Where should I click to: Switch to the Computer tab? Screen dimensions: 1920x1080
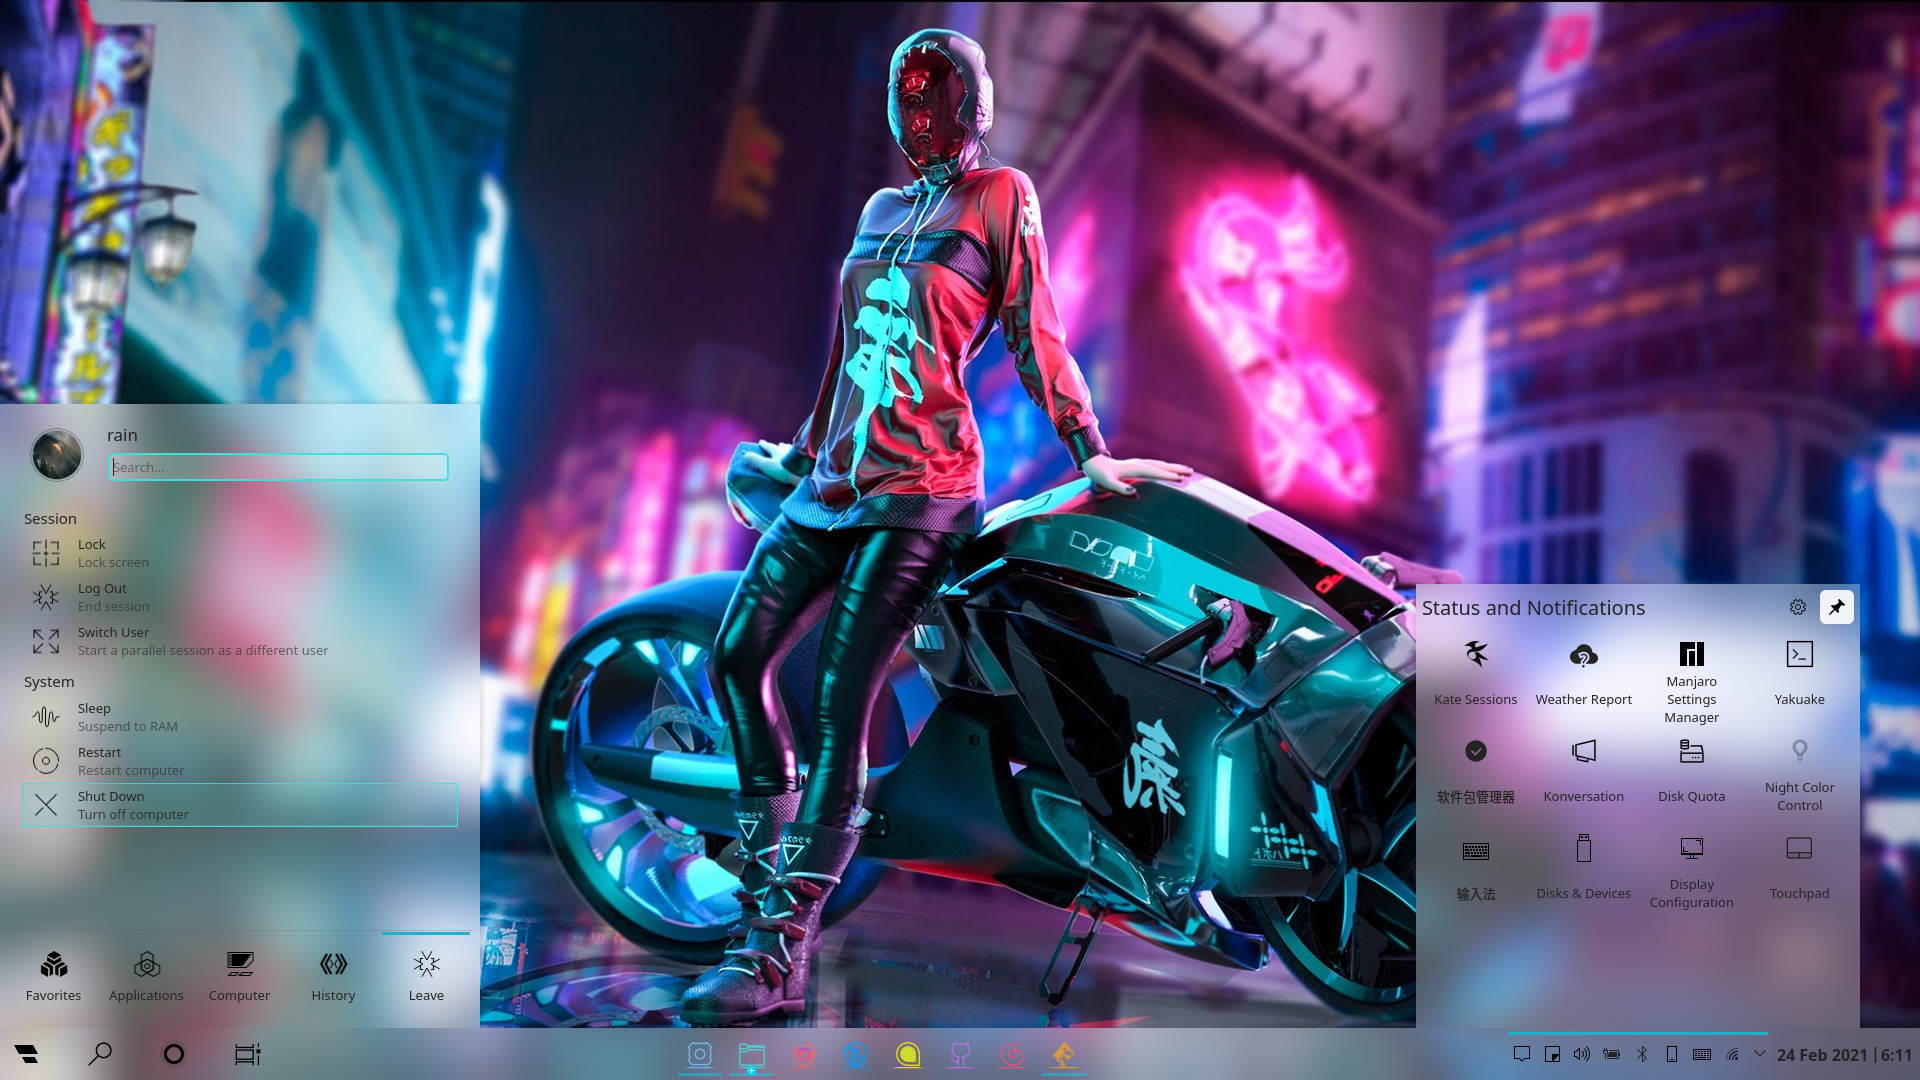coord(239,976)
